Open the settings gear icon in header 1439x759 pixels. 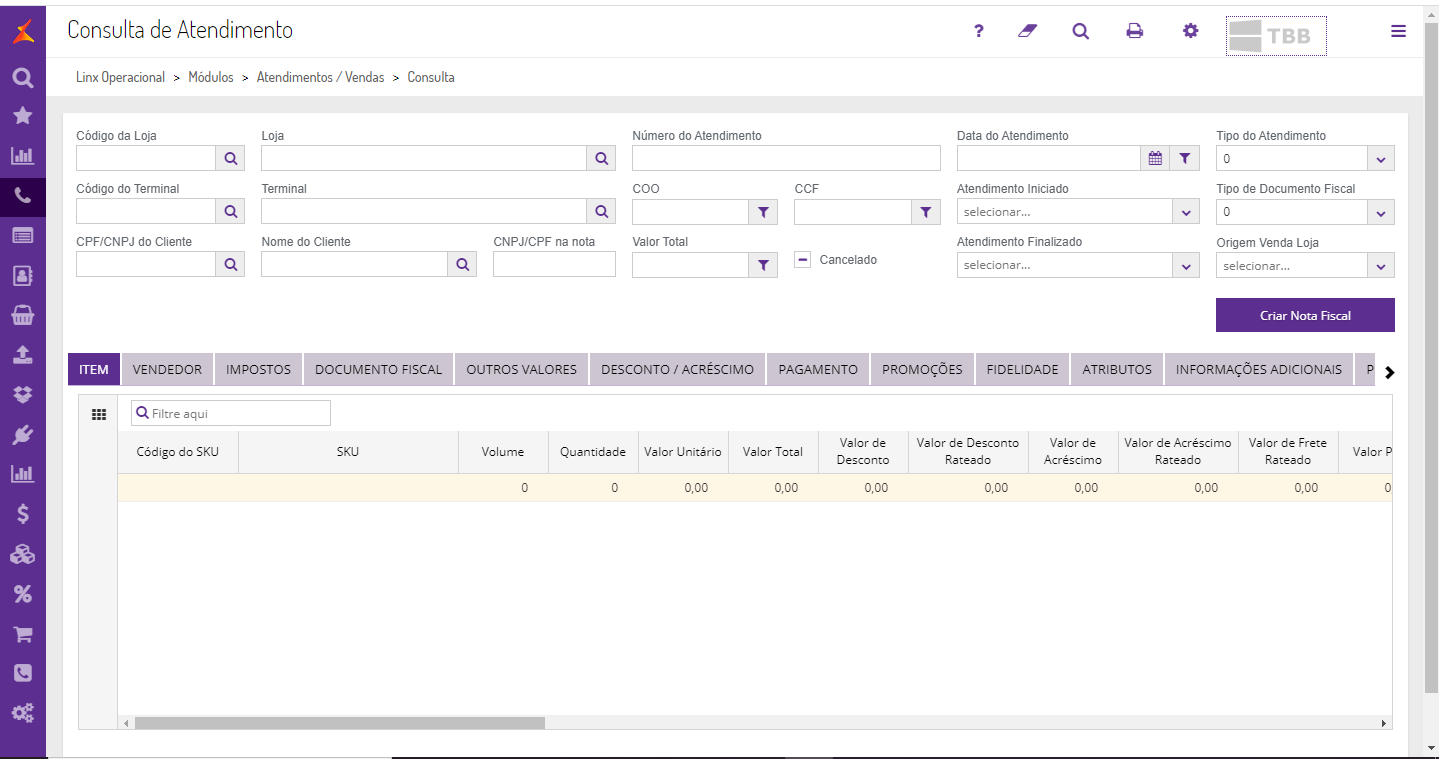(1190, 31)
